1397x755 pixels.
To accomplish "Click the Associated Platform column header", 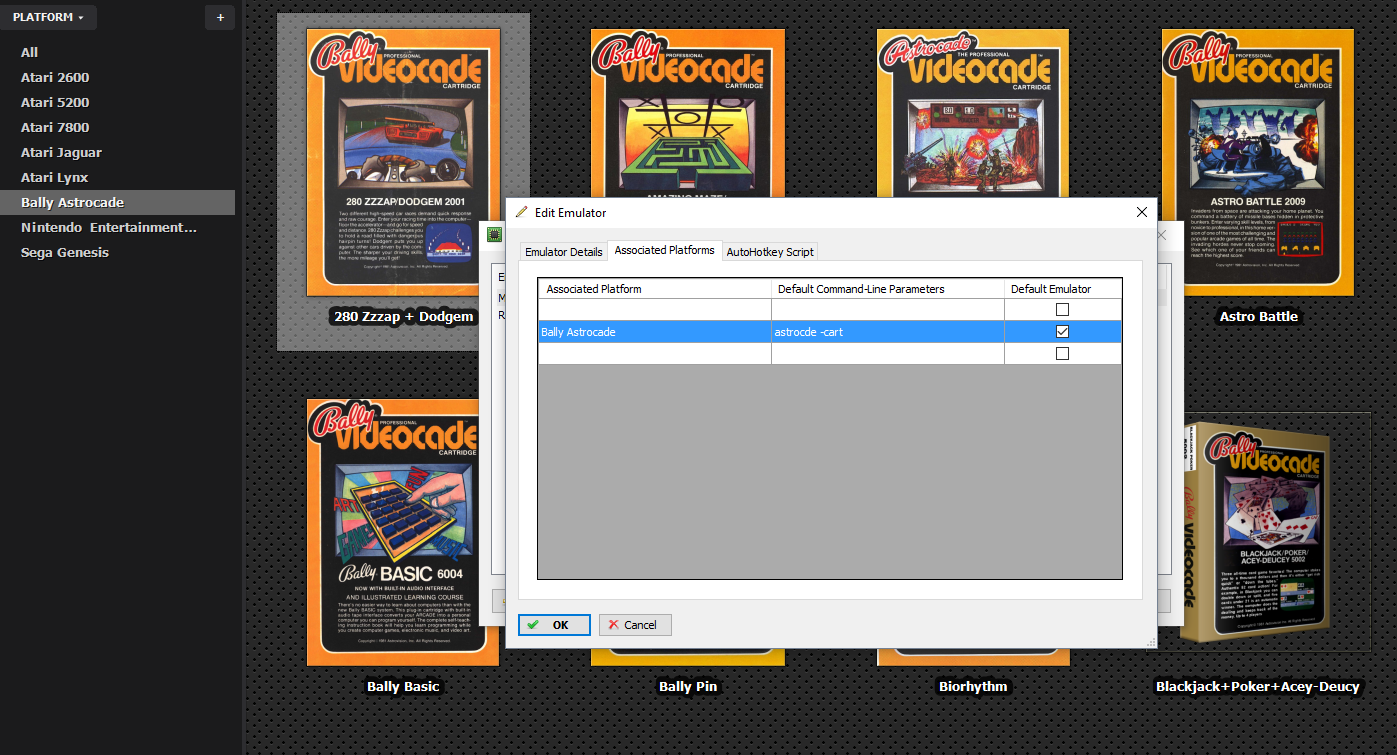I will pyautogui.click(x=655, y=289).
